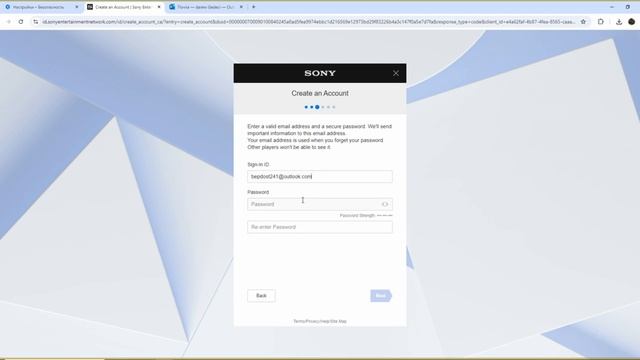Open the Help link in footer
Viewport: 640px width, 360px height.
tap(324, 321)
